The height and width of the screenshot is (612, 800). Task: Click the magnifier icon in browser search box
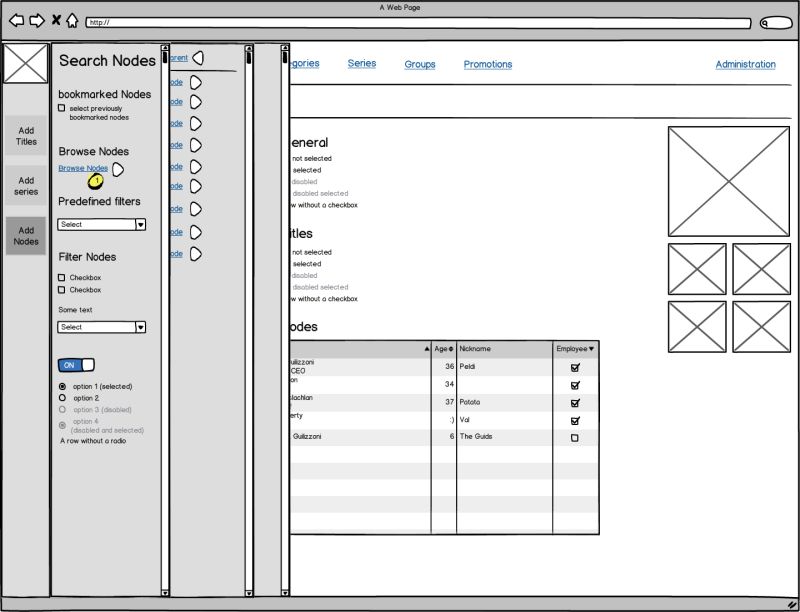pos(765,23)
